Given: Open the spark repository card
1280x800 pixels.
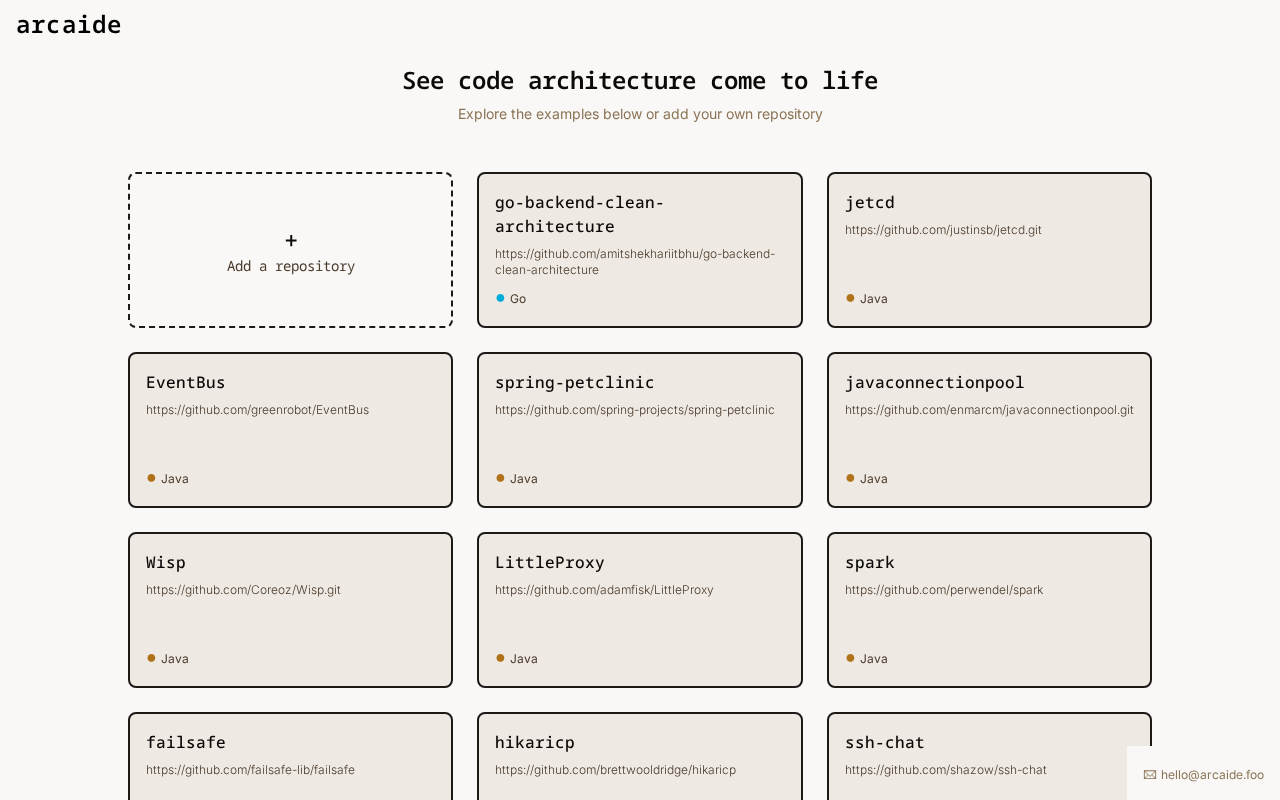Looking at the screenshot, I should pos(989,610).
